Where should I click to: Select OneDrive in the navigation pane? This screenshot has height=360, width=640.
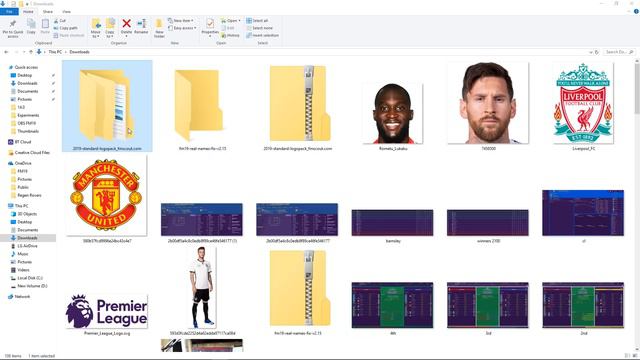point(20,163)
